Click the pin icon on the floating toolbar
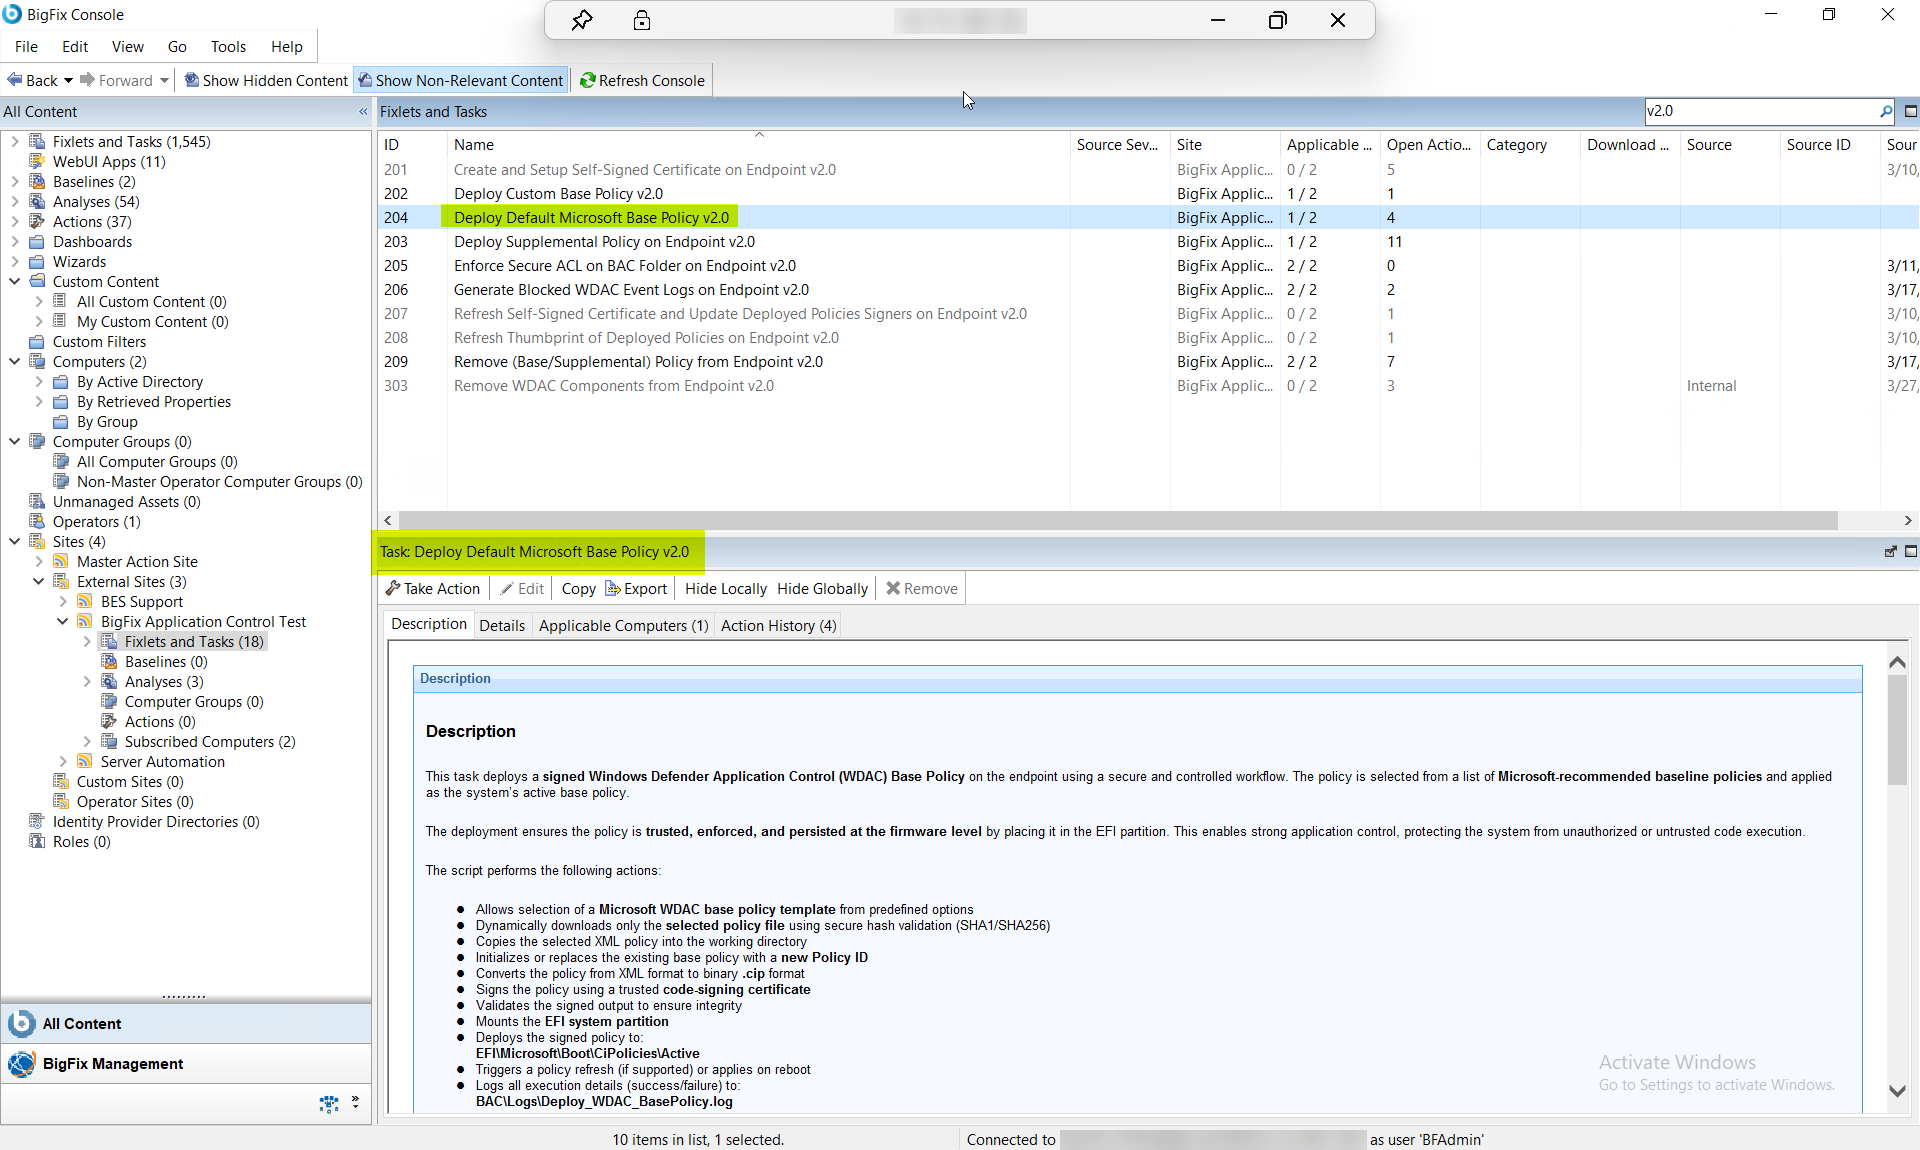 click(x=583, y=20)
